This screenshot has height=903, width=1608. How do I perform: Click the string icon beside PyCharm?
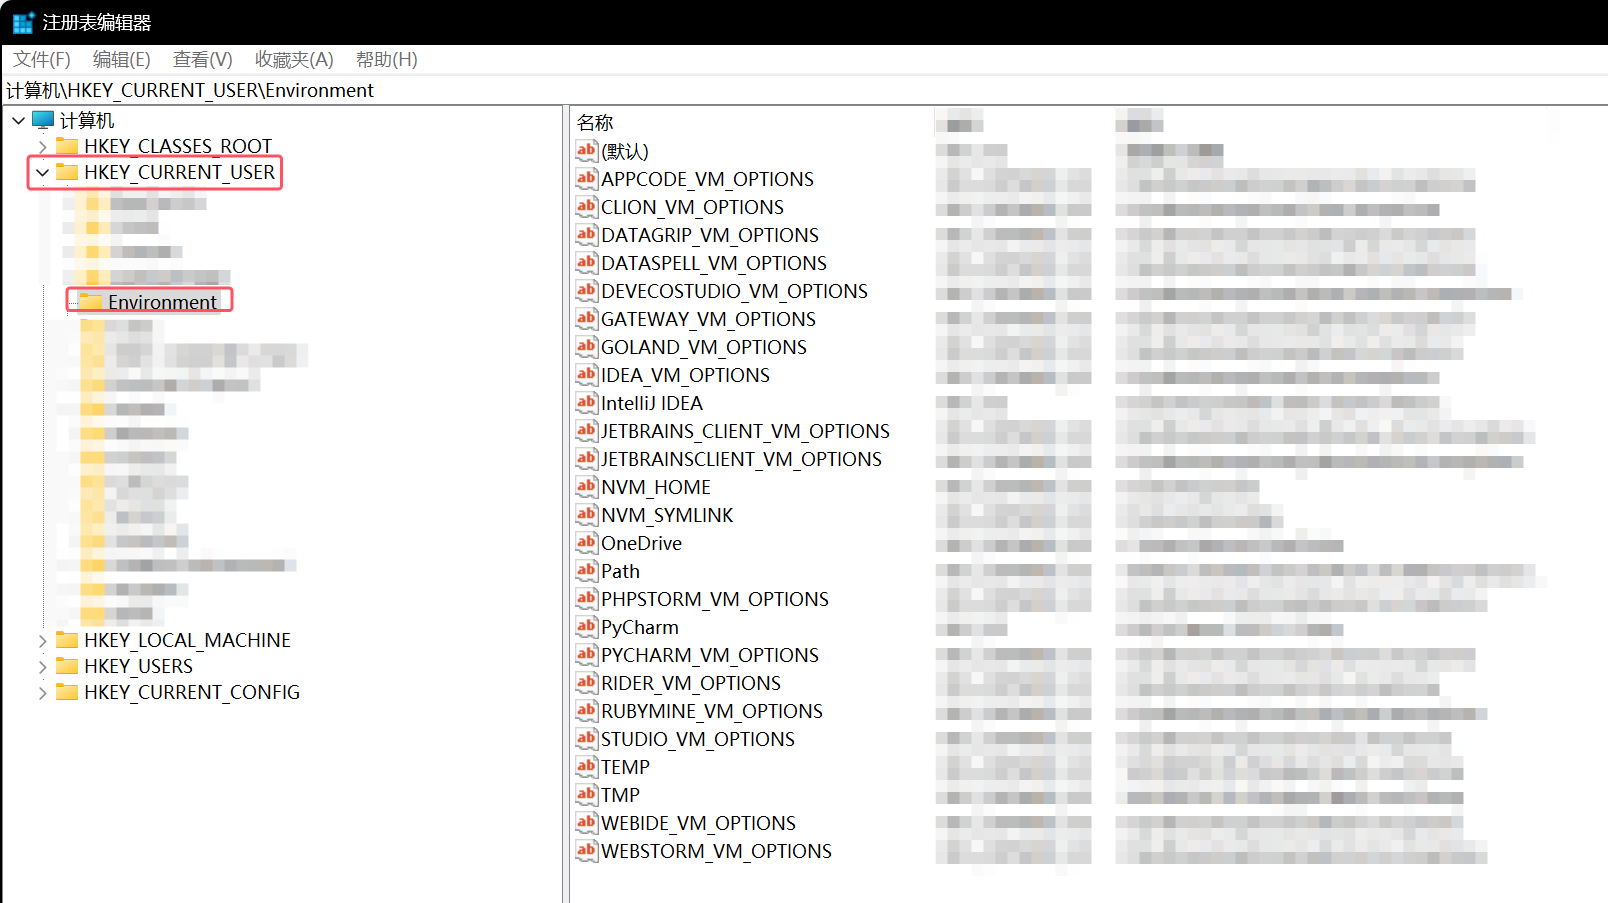587,627
